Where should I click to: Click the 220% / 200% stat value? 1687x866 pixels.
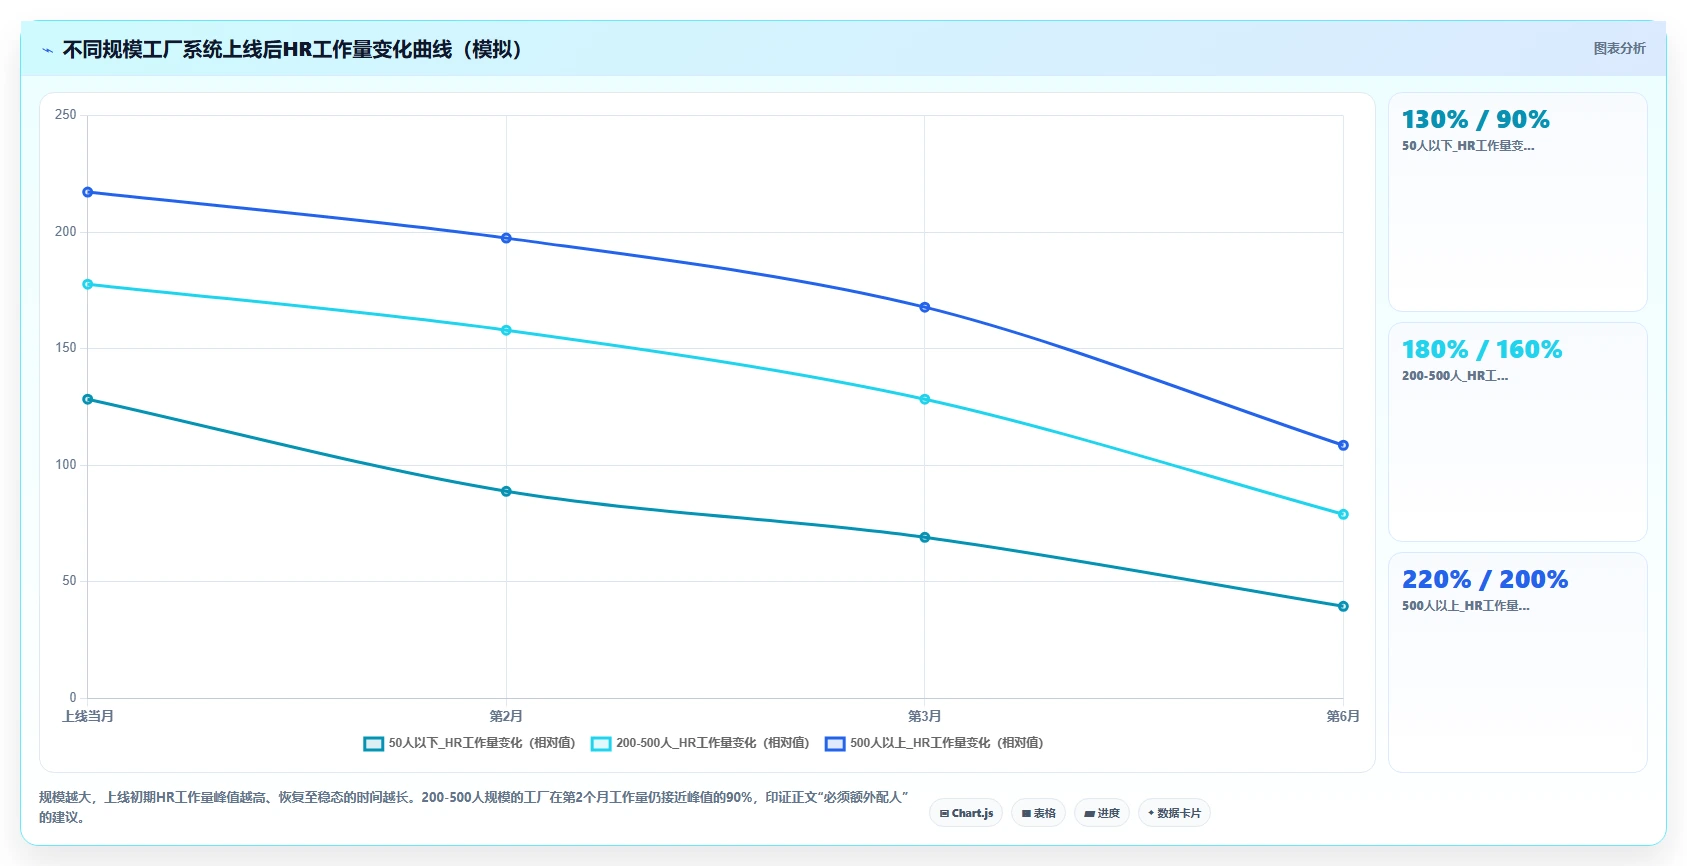[x=1485, y=580]
